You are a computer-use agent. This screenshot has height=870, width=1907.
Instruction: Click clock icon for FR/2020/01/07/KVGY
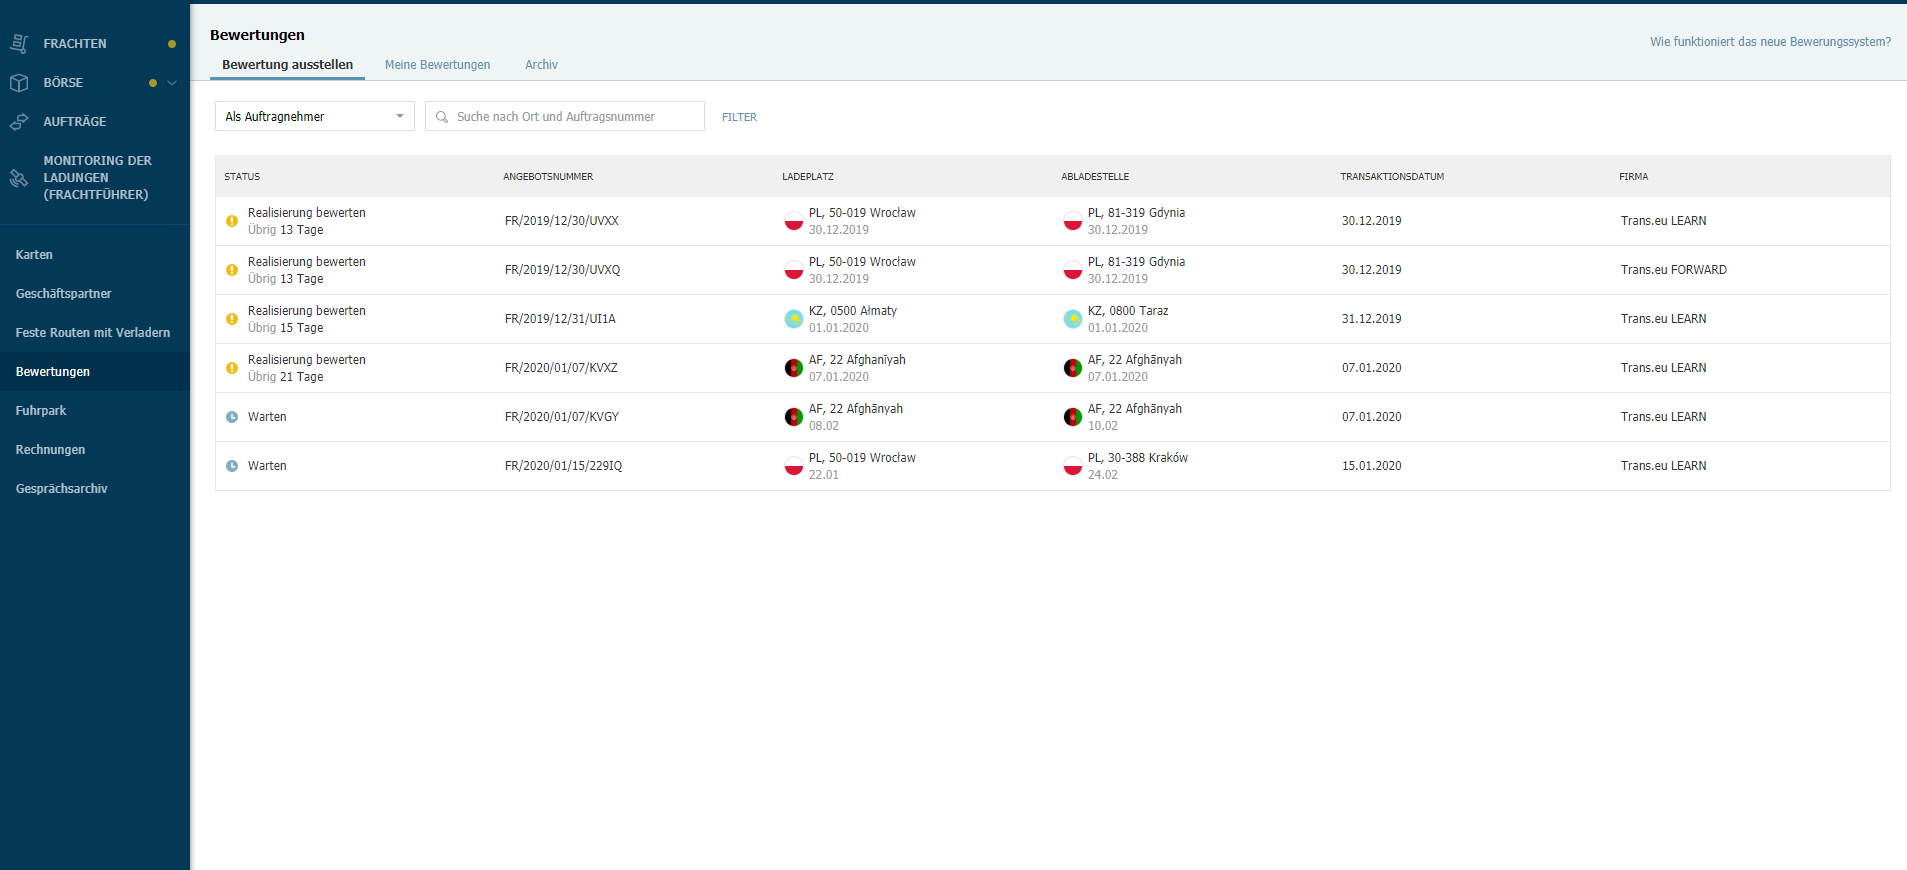[x=232, y=417]
